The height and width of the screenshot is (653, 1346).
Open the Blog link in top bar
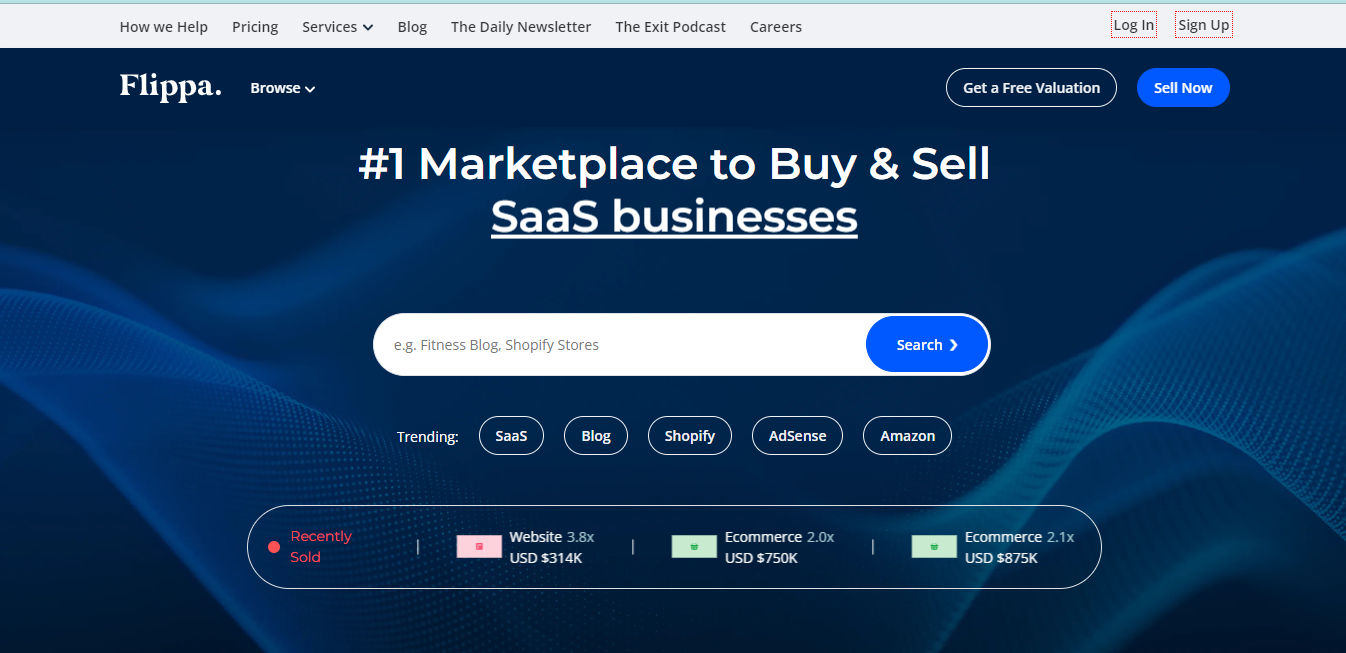pos(412,27)
